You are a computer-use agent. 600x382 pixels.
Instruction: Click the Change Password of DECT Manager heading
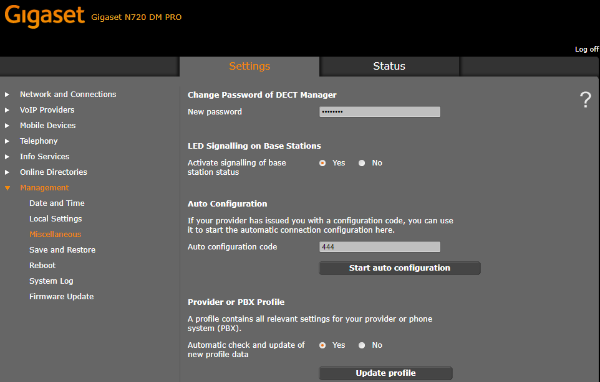coord(262,95)
